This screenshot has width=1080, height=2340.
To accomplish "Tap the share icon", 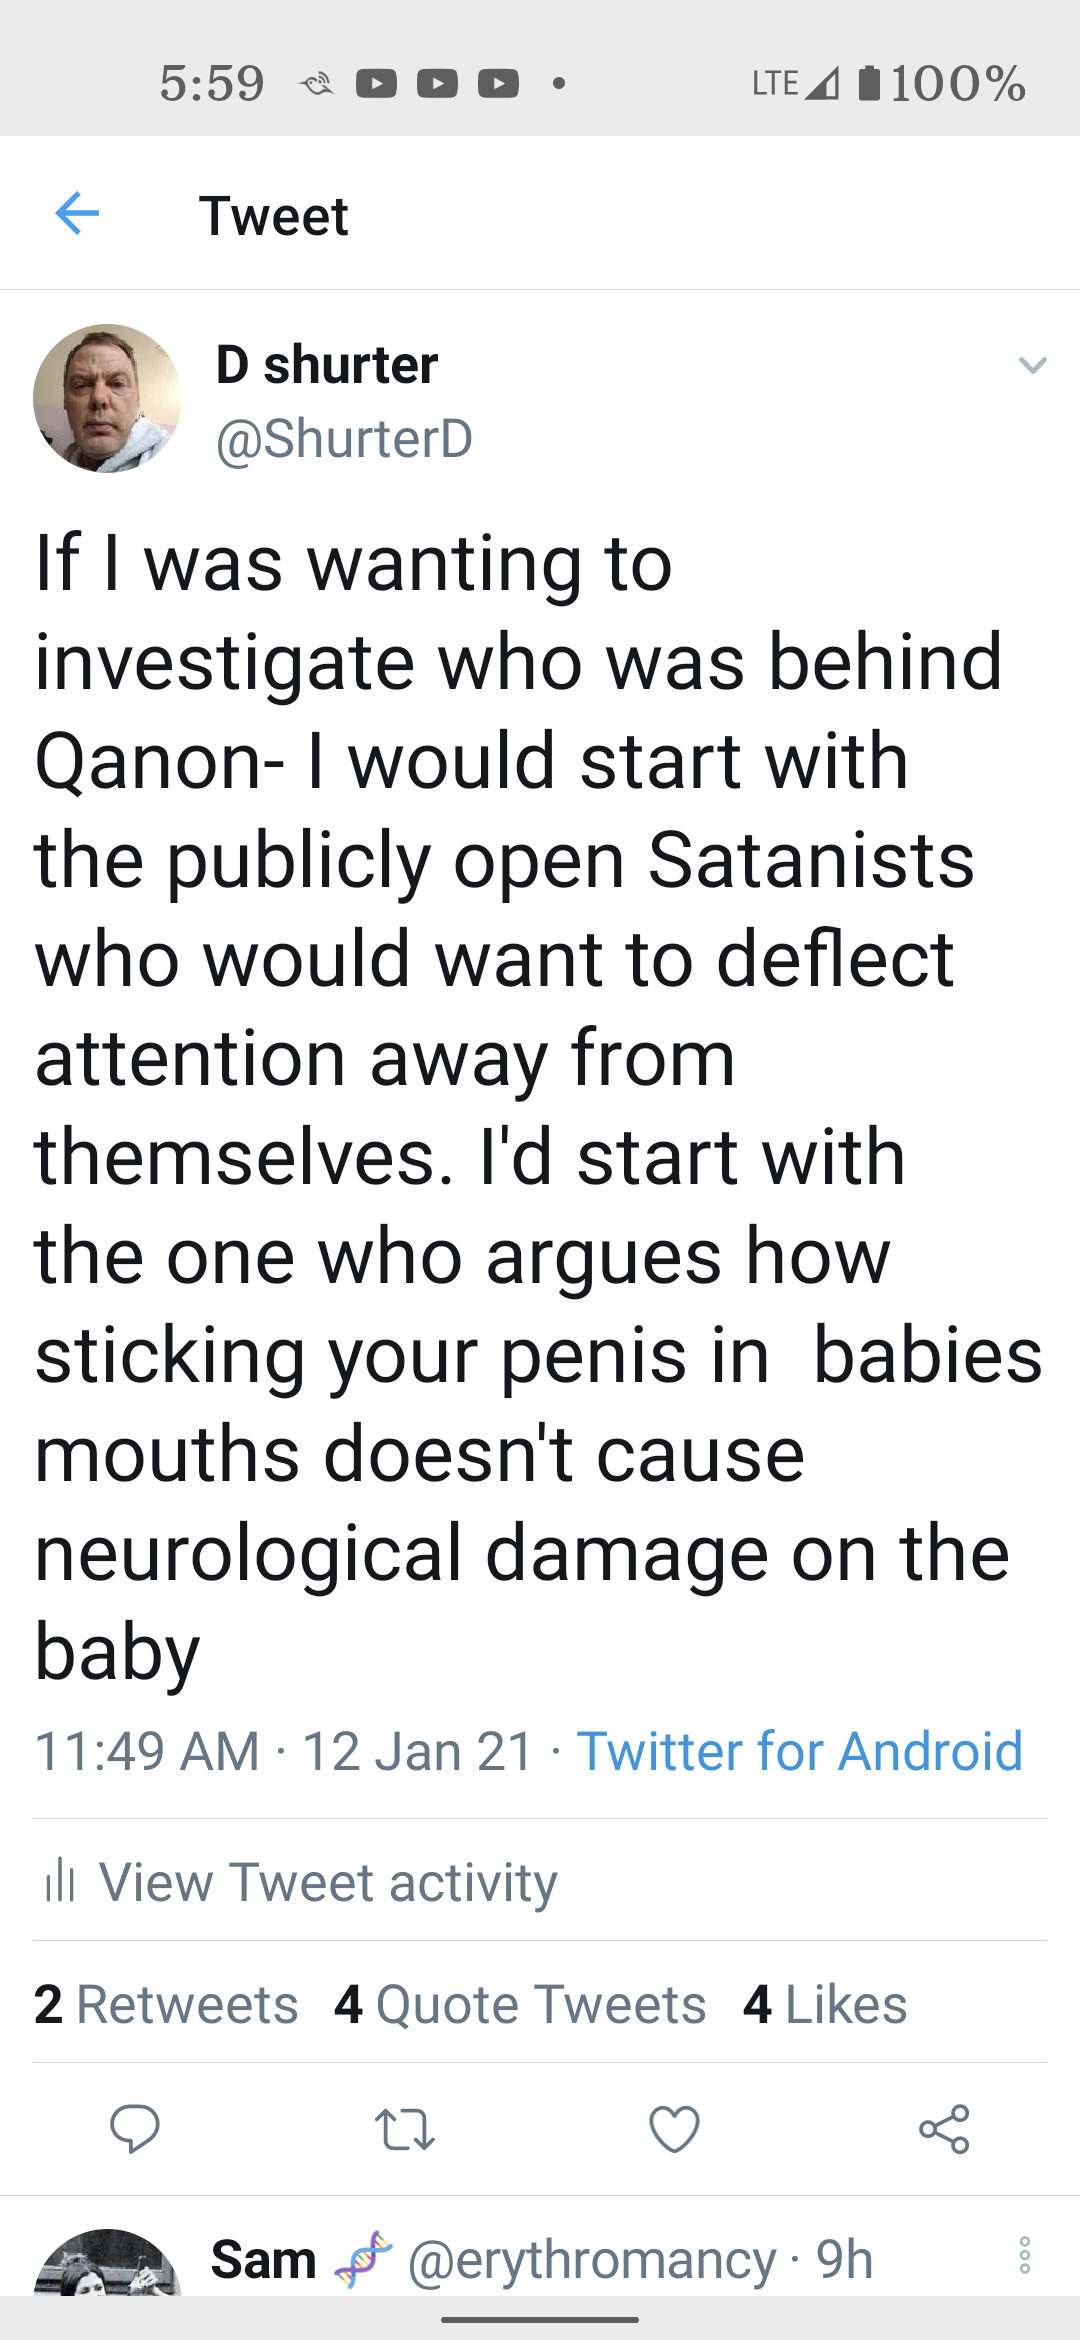I will (944, 2128).
